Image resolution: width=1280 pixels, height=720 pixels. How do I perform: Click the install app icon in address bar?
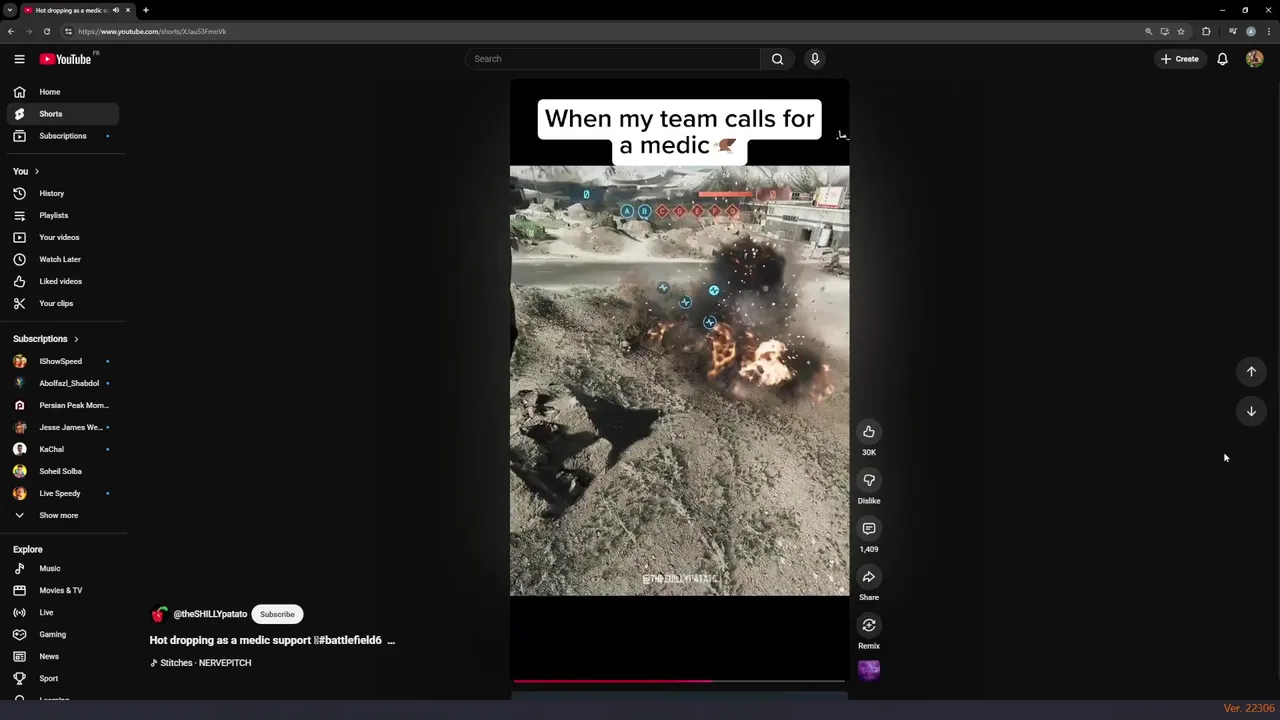tap(1165, 31)
